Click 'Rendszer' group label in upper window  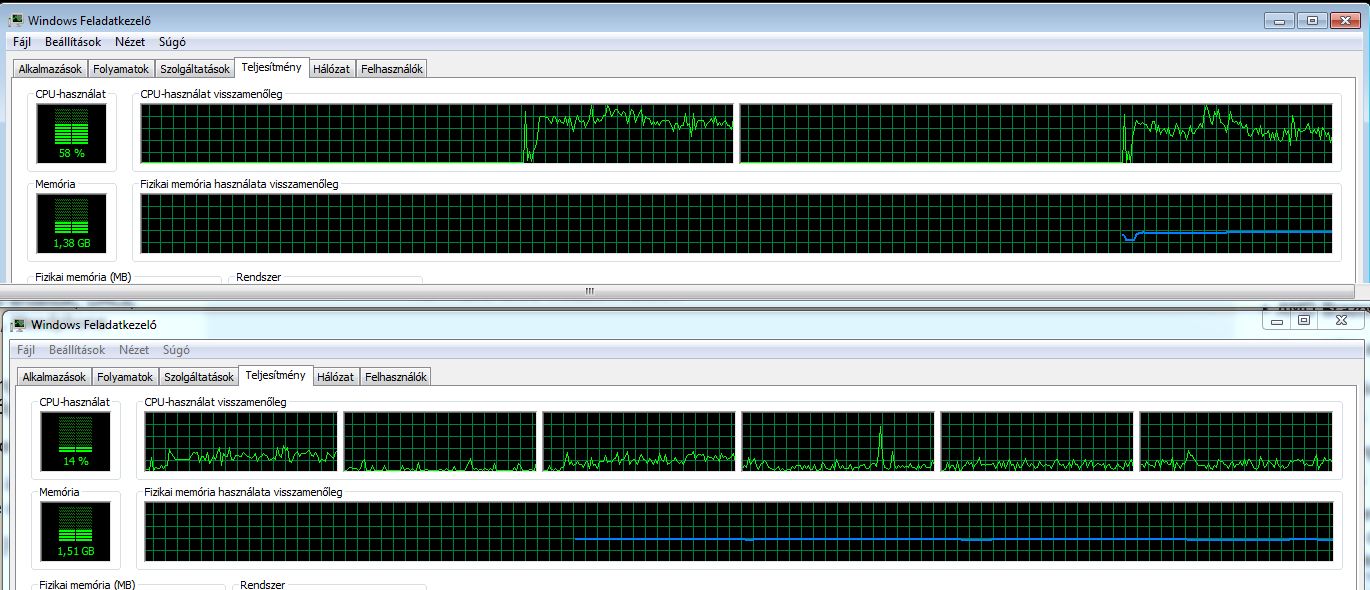point(258,277)
